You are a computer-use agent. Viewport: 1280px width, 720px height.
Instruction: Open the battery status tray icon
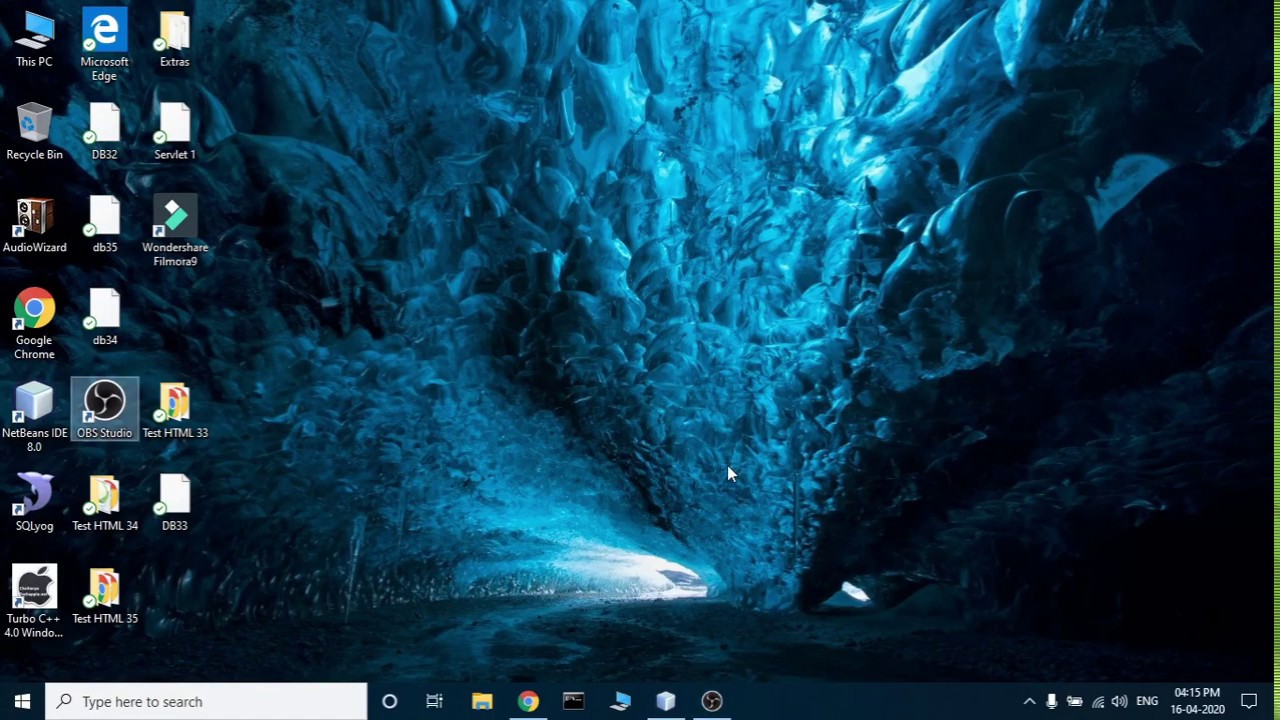(x=1075, y=701)
